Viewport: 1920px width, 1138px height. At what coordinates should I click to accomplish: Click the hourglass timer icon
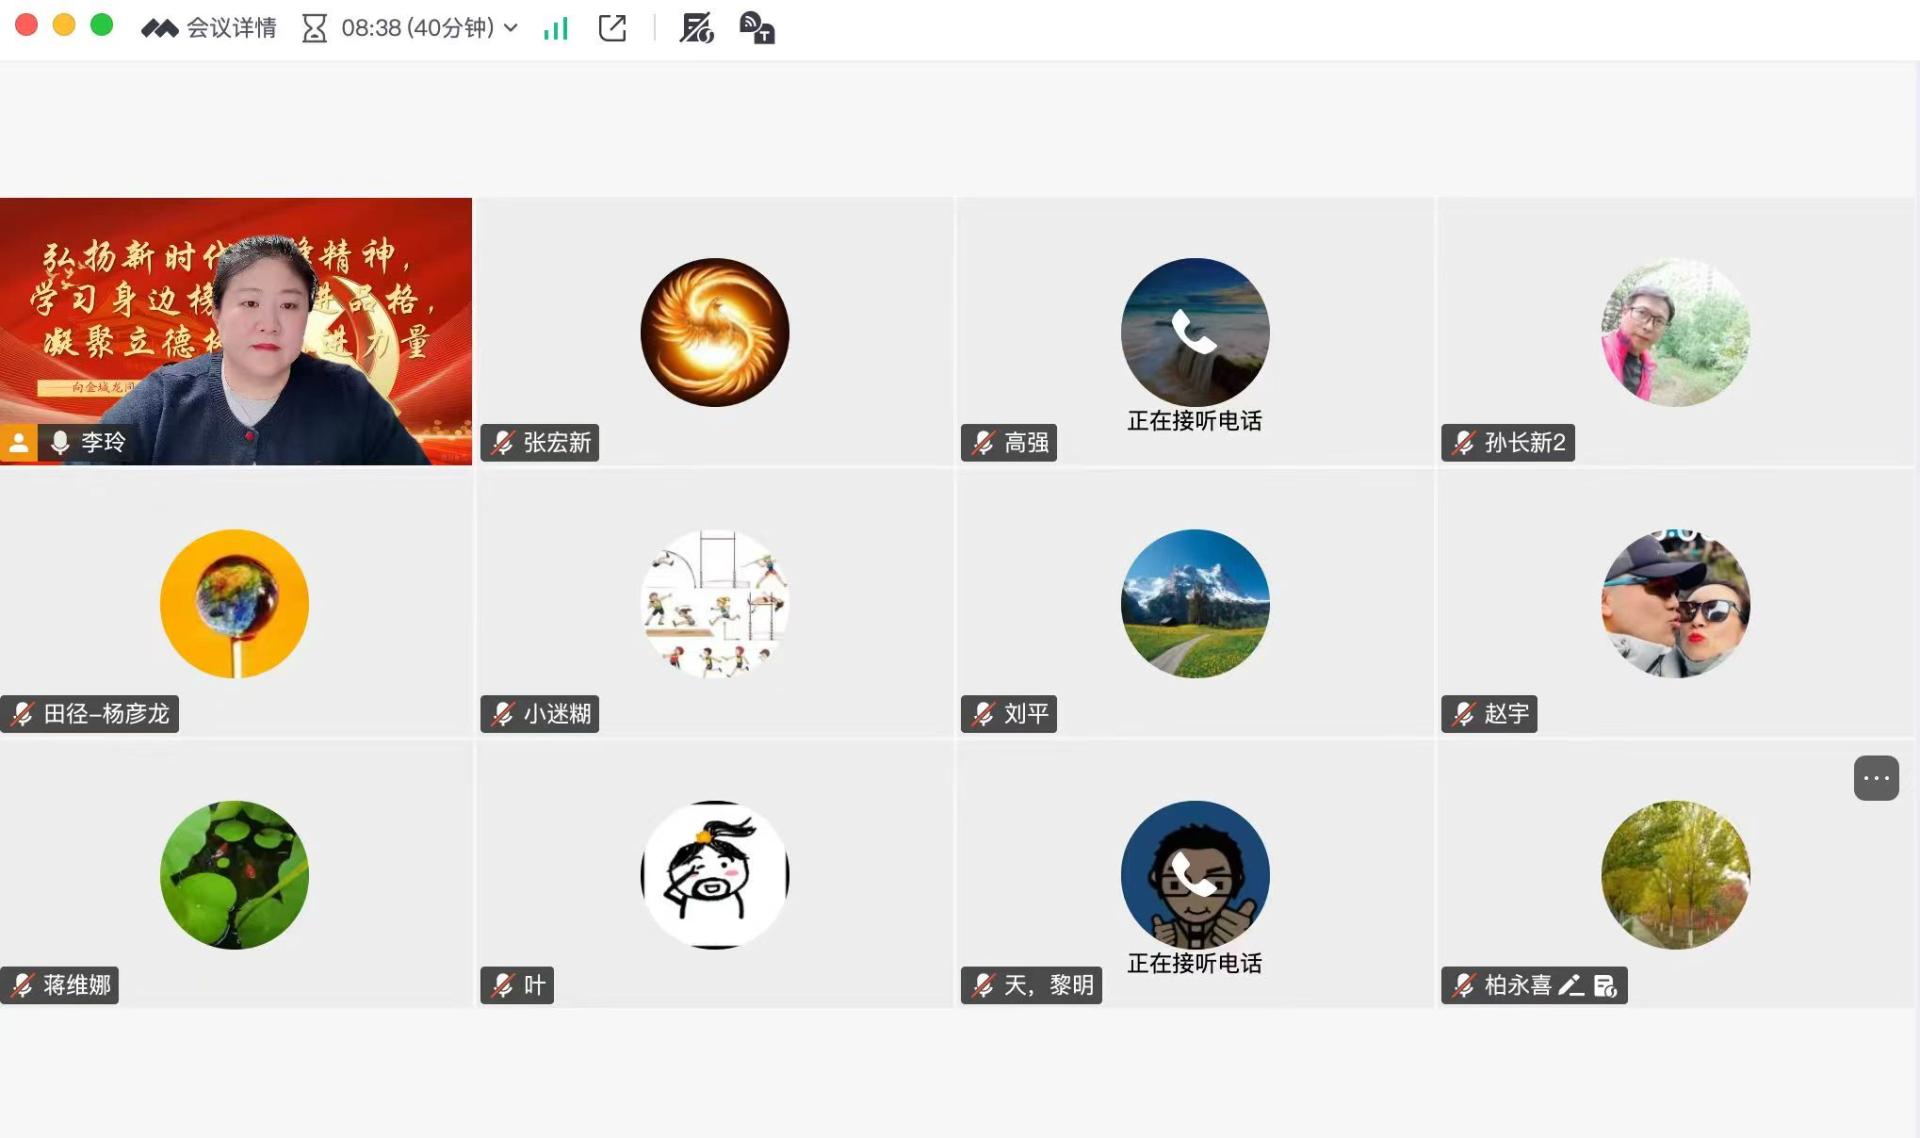coord(314,28)
